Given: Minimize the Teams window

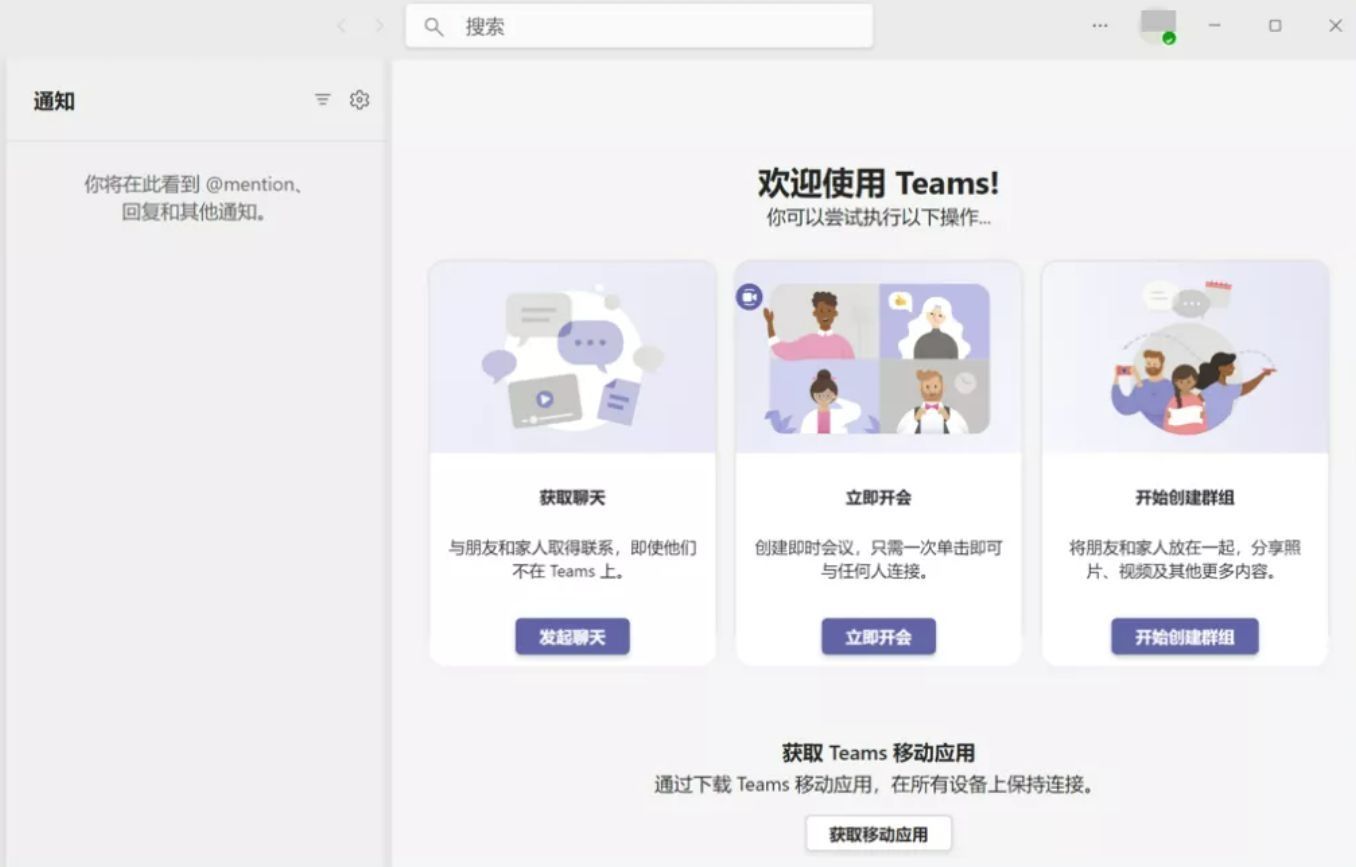Looking at the screenshot, I should coord(1214,26).
